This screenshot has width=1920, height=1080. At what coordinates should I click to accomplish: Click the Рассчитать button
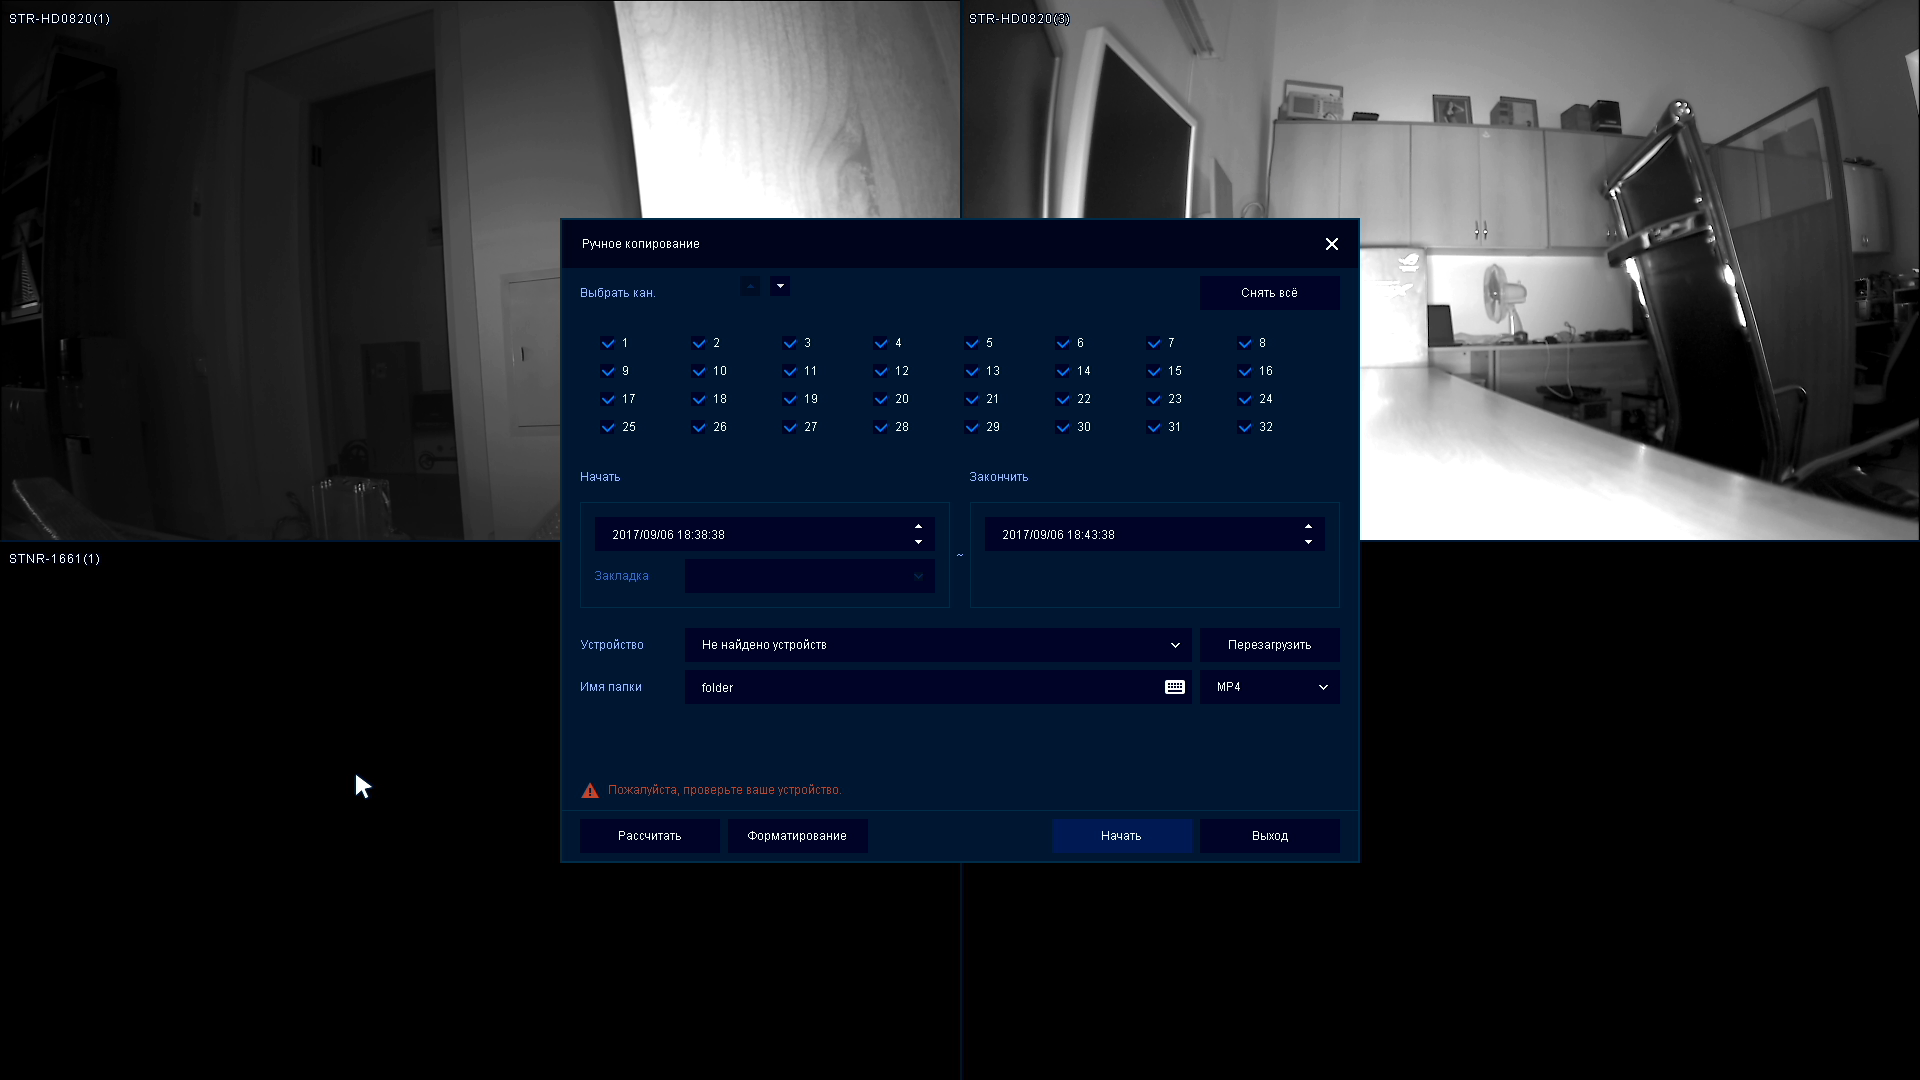tap(649, 836)
